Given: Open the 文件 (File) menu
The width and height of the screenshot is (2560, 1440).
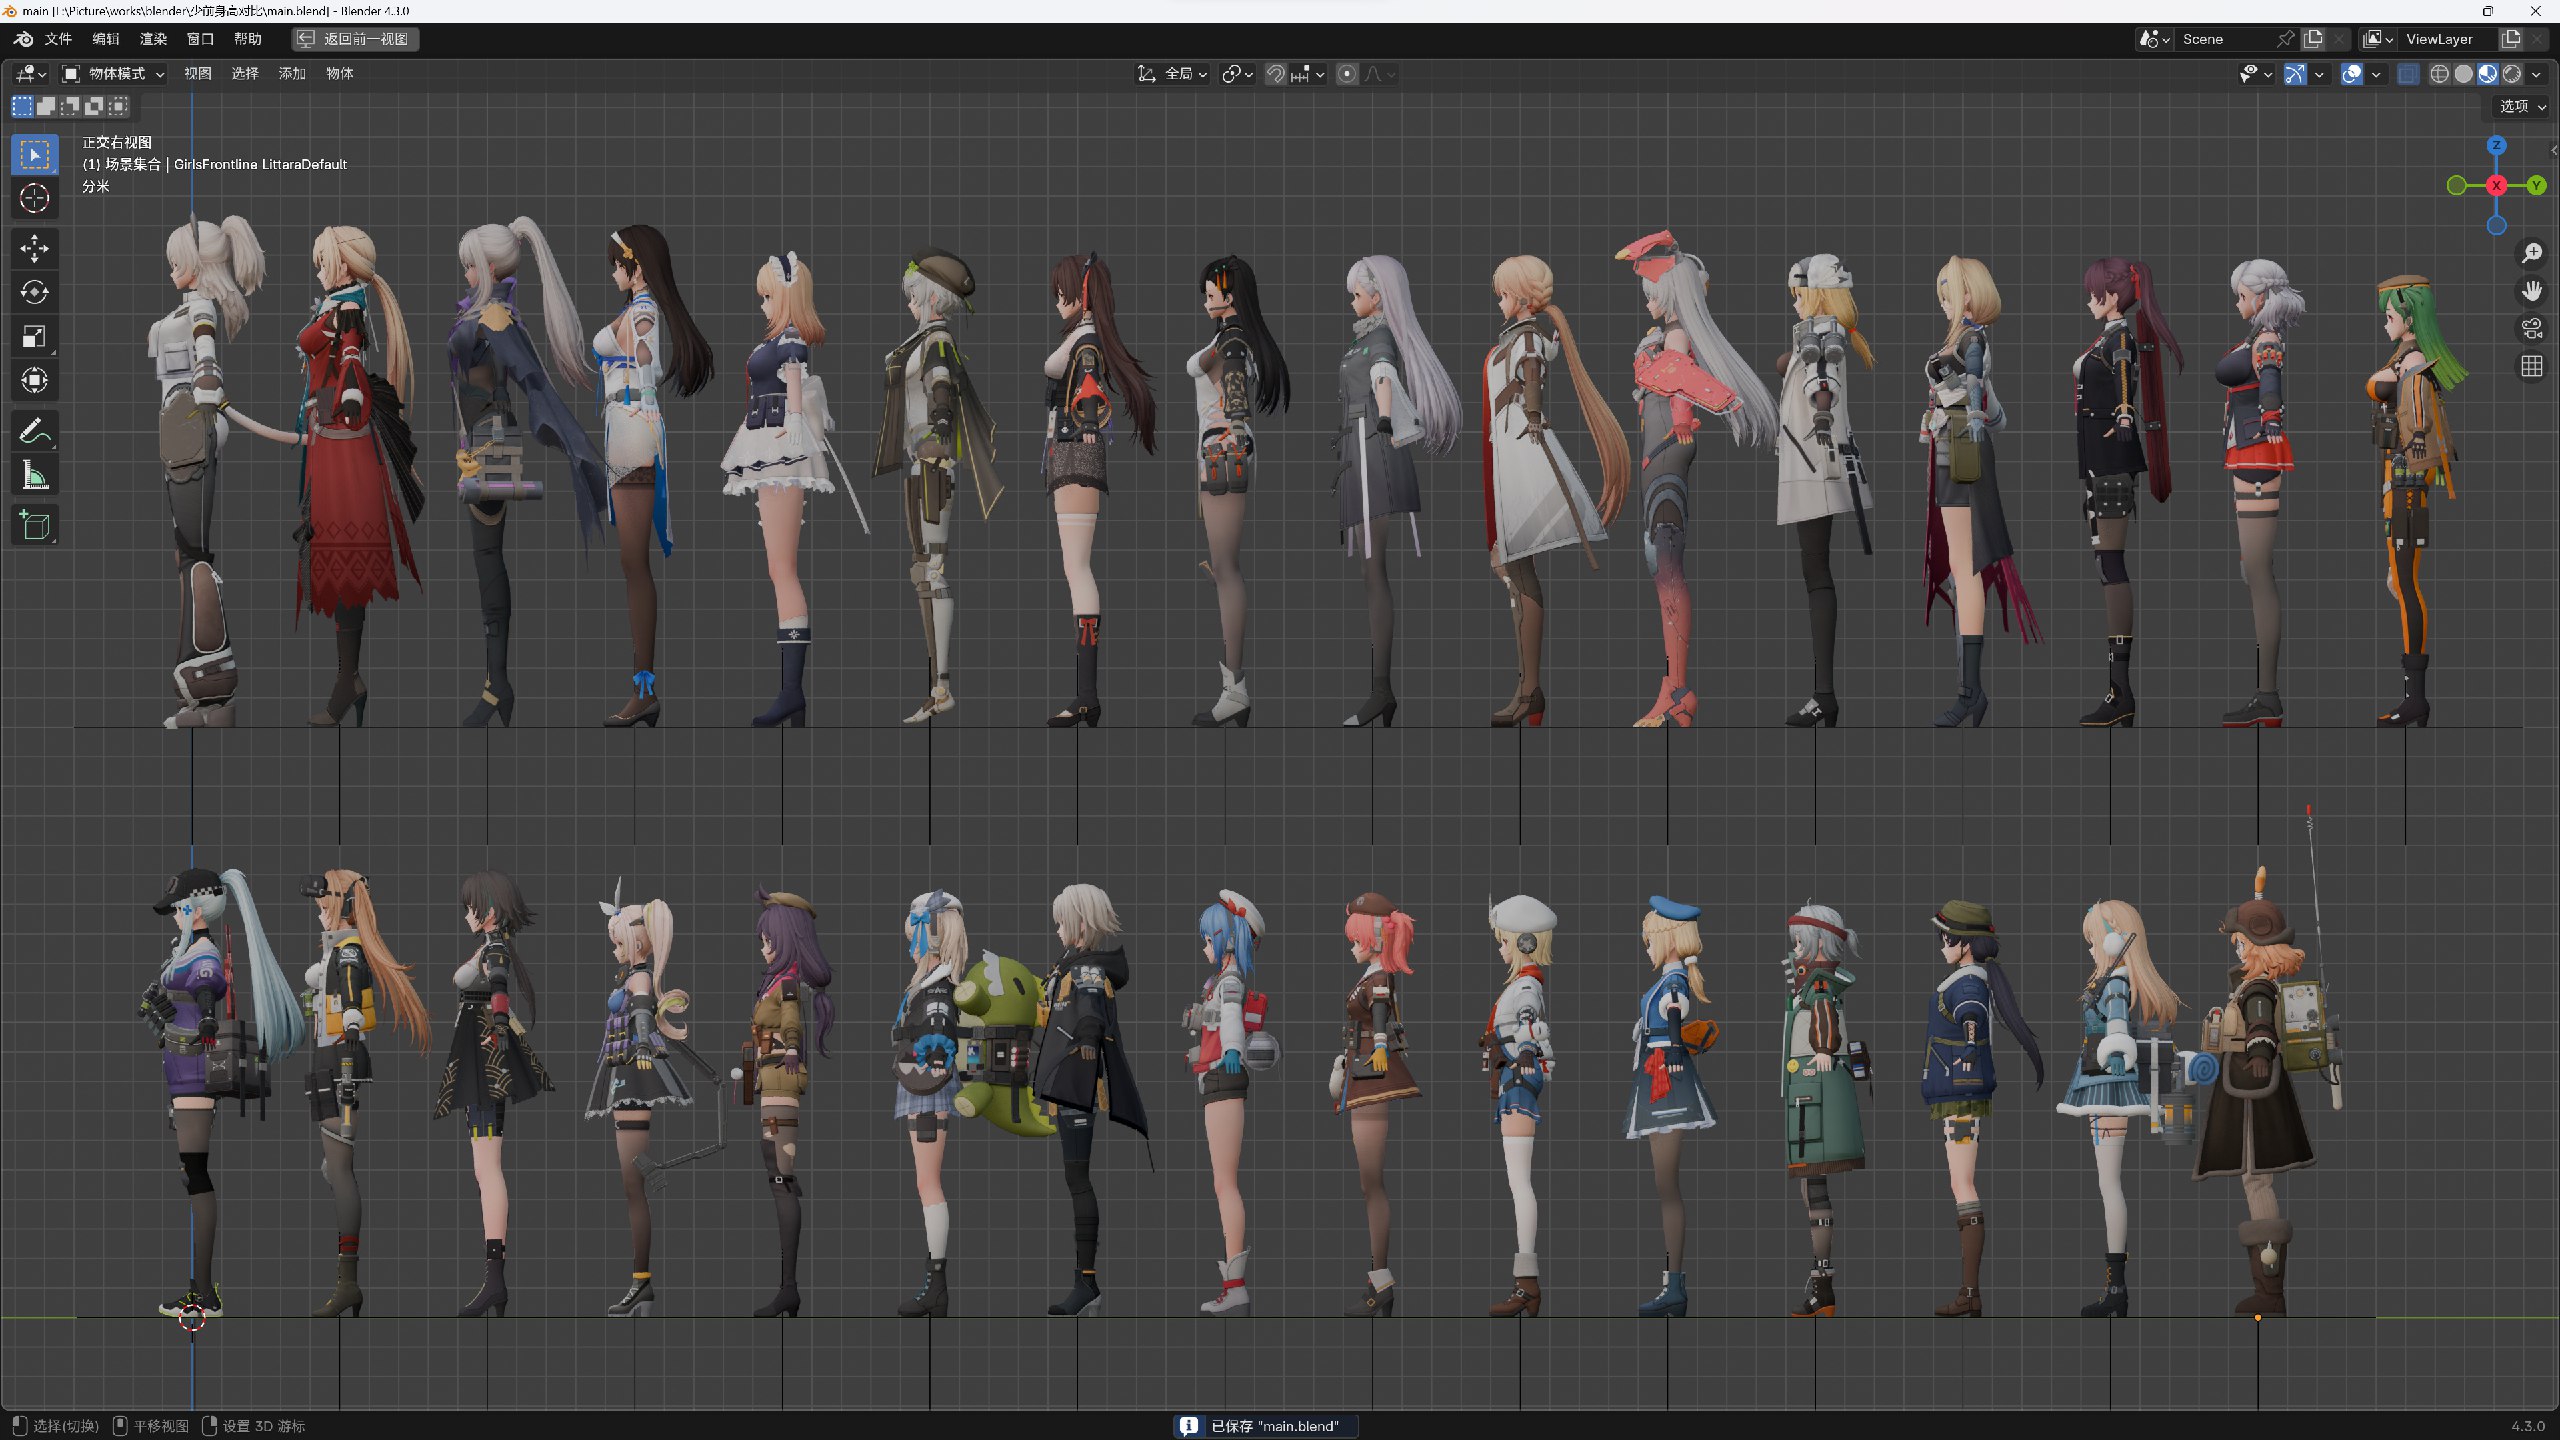Looking at the screenshot, I should 58,39.
